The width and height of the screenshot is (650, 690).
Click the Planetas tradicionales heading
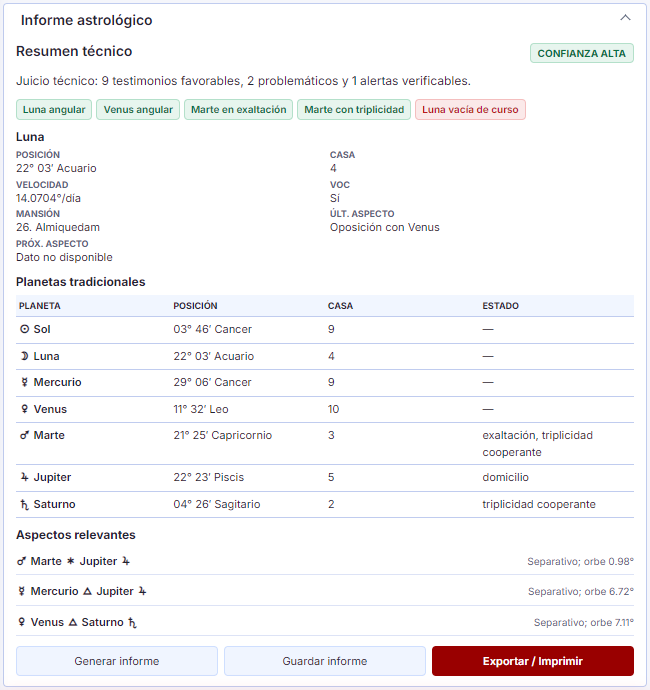coord(81,282)
